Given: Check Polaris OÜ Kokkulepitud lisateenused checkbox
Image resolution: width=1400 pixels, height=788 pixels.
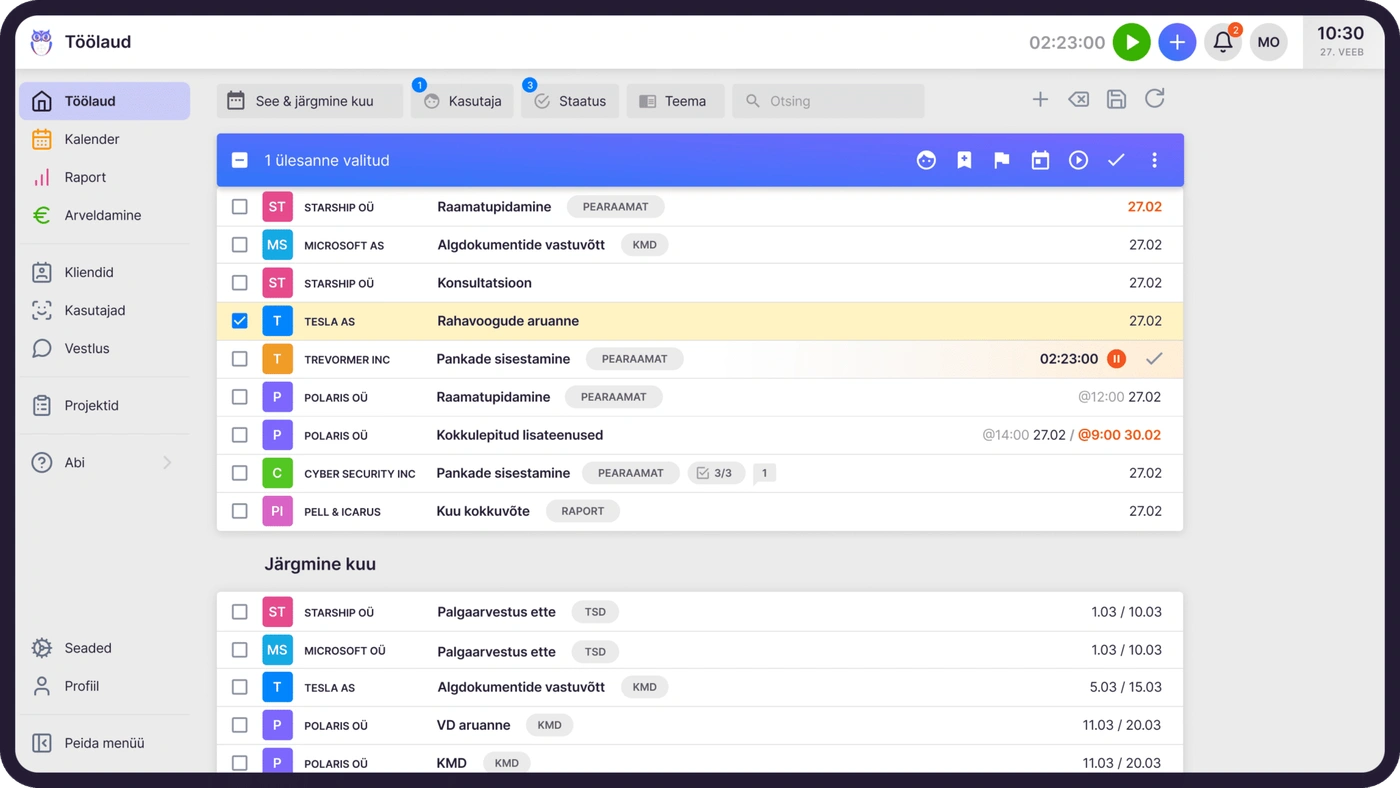Looking at the screenshot, I should [x=240, y=435].
